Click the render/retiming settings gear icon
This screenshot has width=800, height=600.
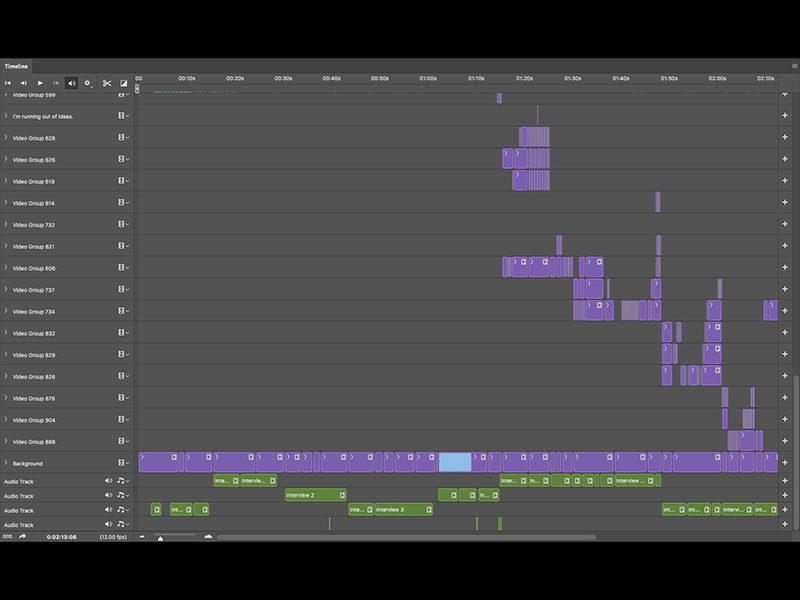(87, 83)
